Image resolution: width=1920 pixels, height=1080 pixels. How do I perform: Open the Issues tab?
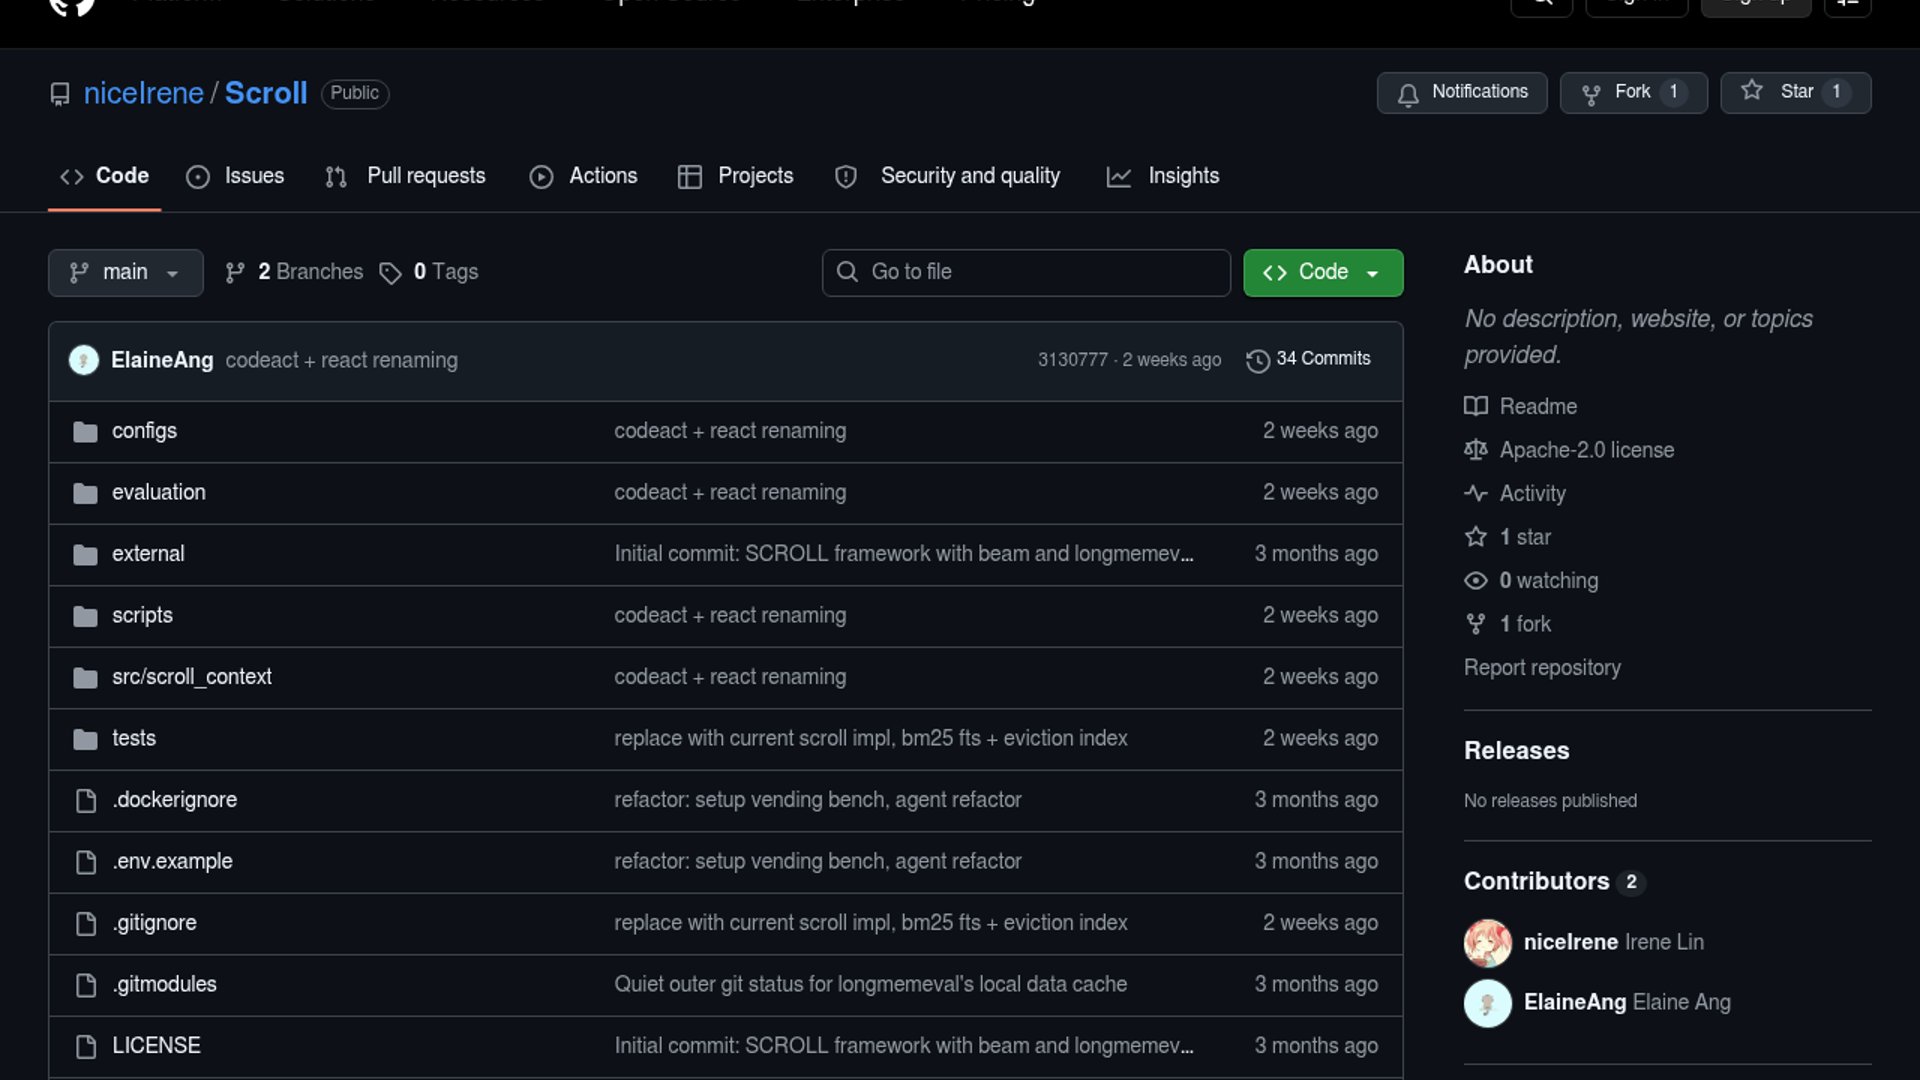pos(235,176)
